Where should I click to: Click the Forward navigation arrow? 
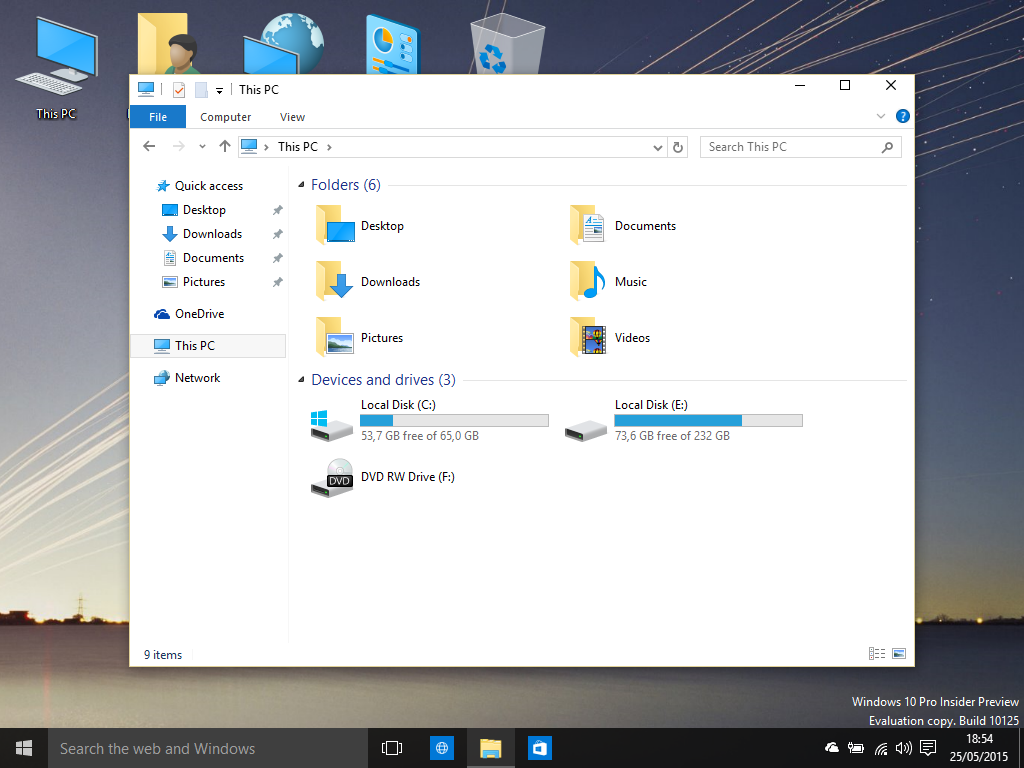[x=178, y=146]
